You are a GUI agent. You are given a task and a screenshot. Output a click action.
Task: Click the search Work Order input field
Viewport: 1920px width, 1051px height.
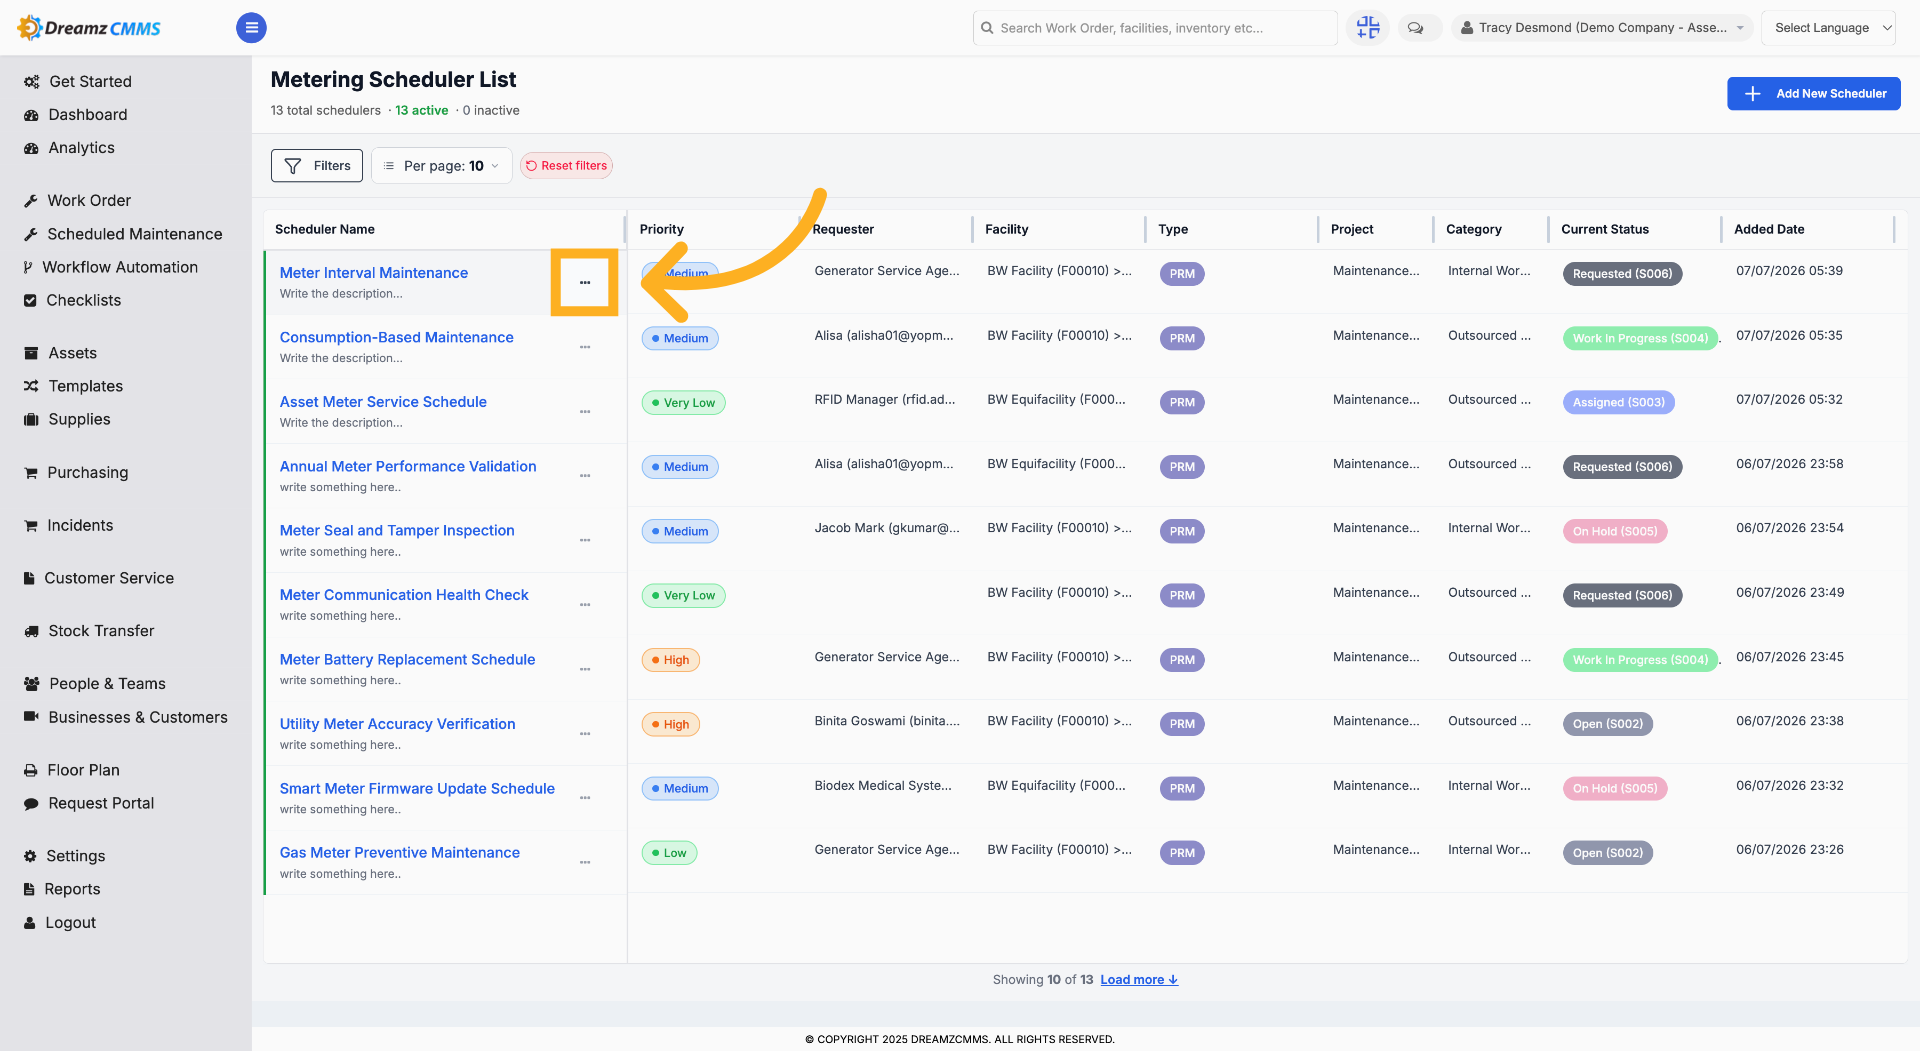point(1155,28)
